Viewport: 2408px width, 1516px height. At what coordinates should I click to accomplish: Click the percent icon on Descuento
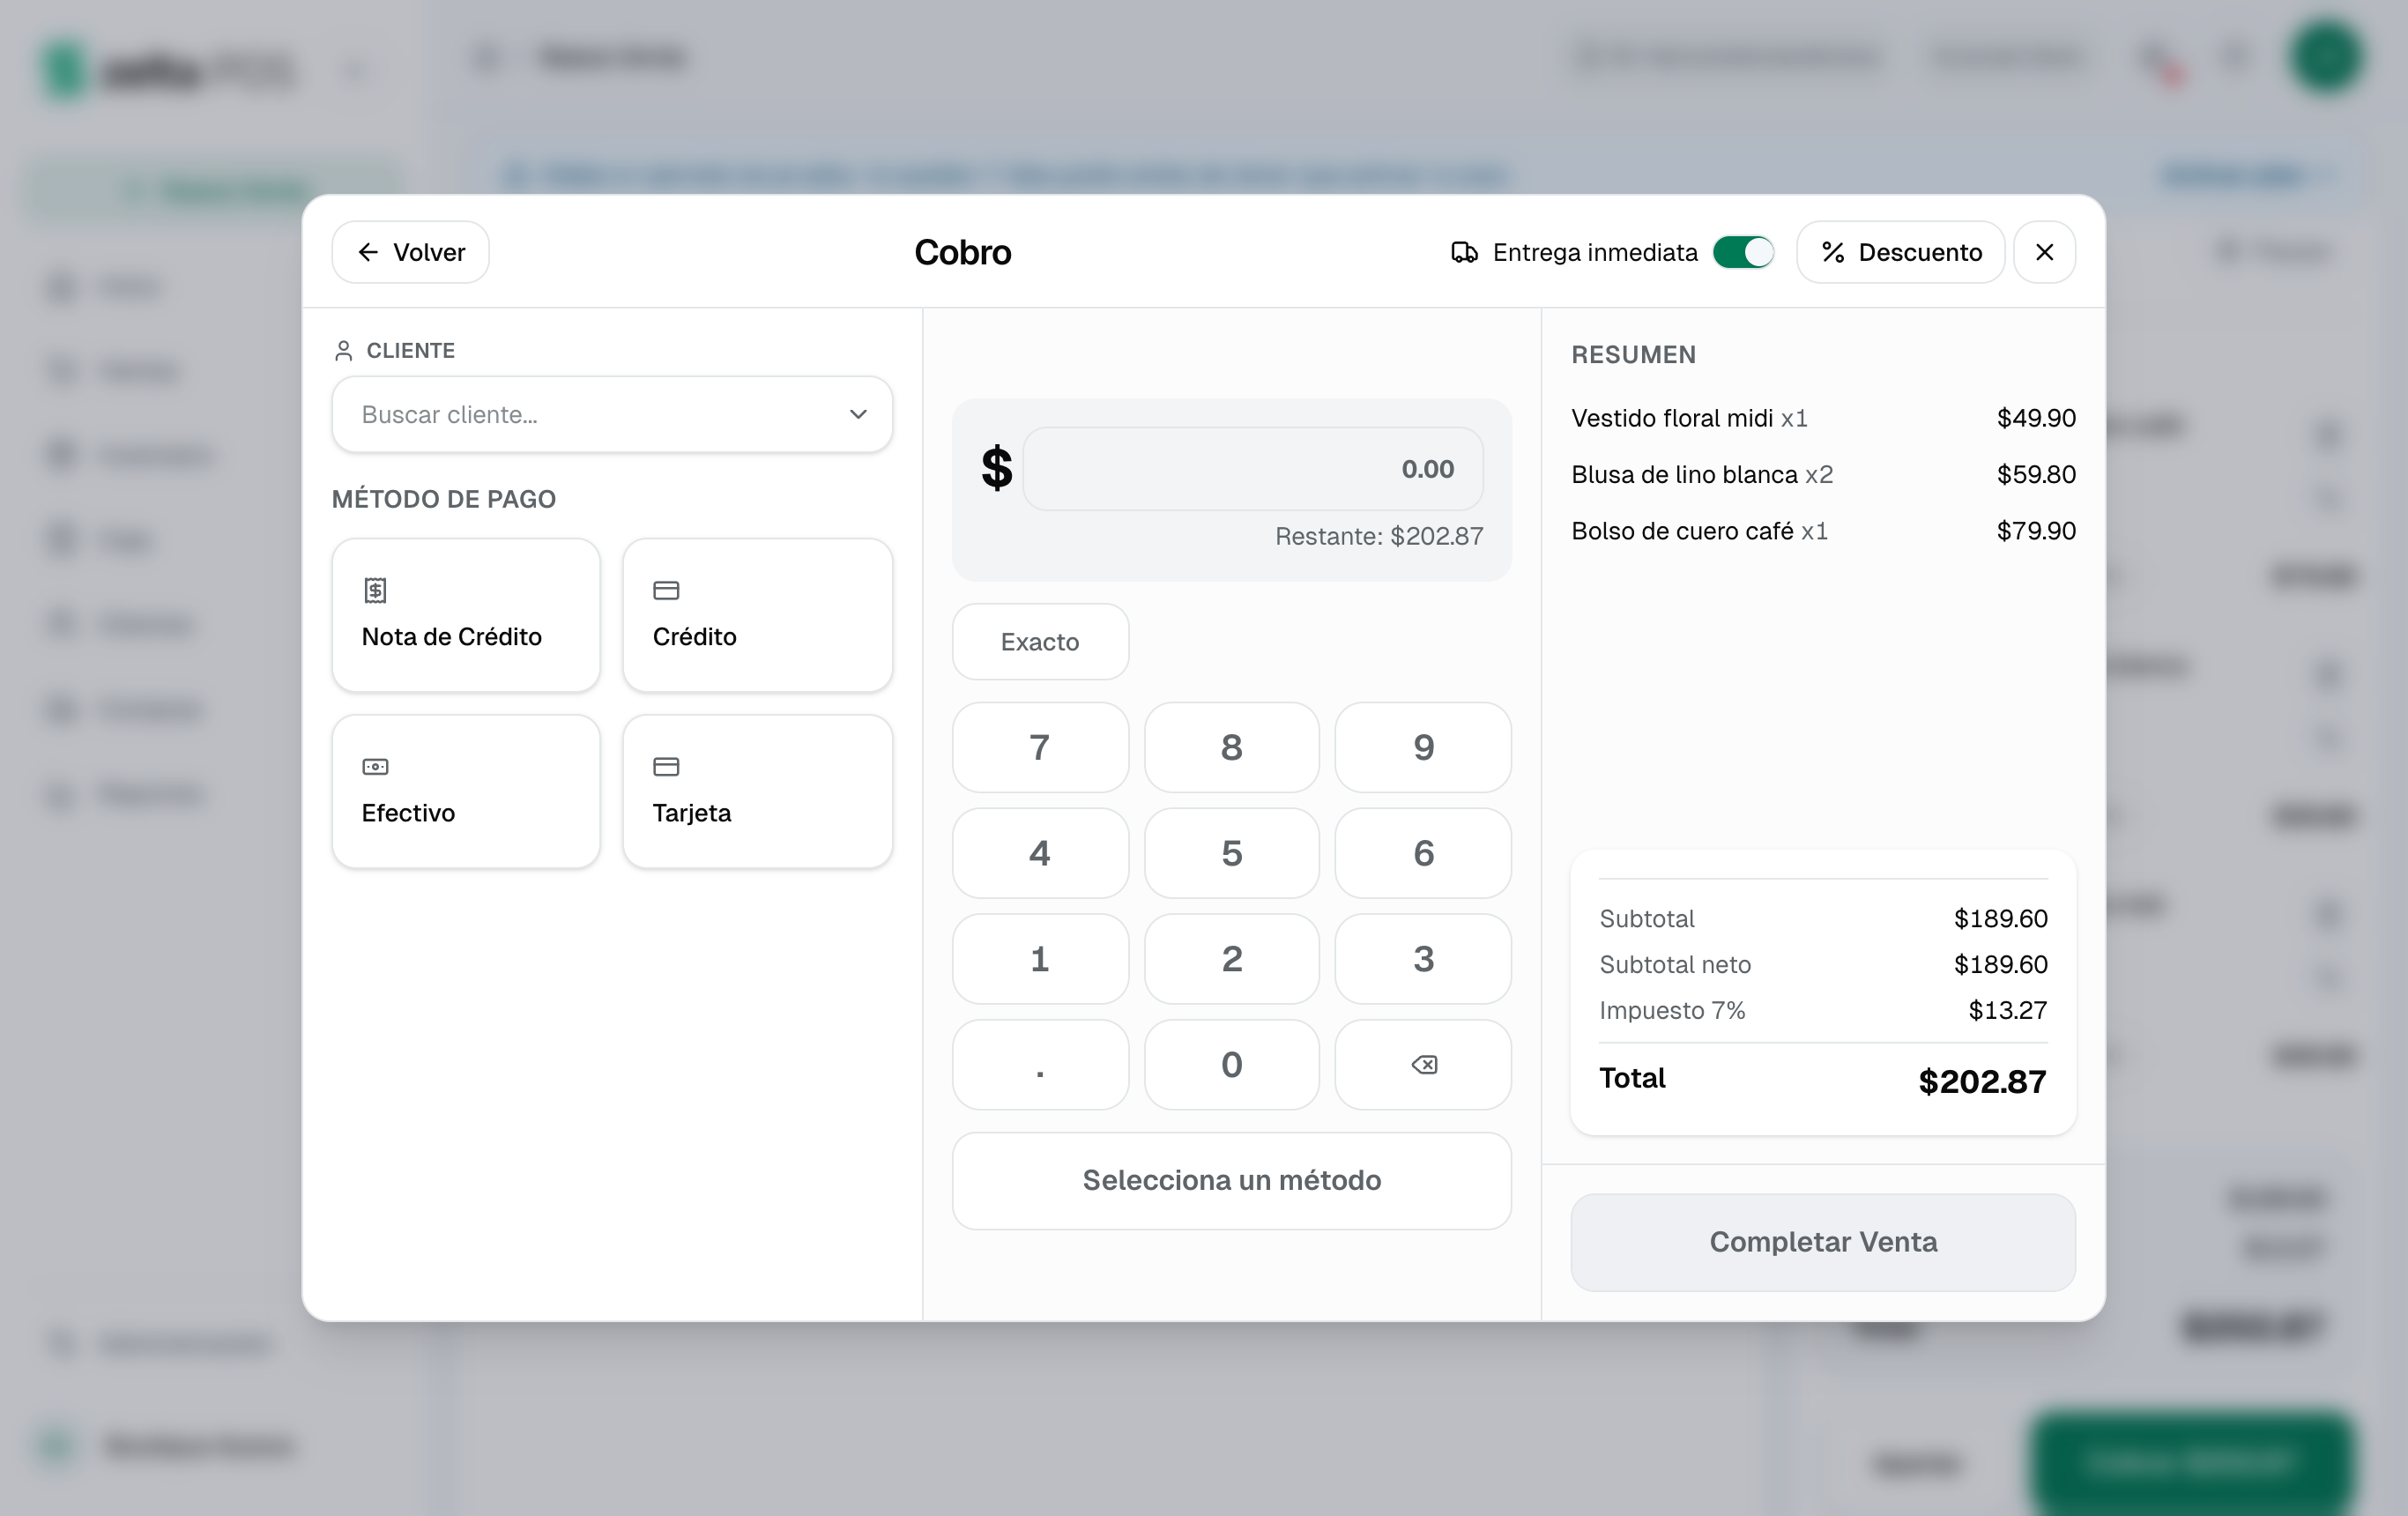pos(1833,252)
